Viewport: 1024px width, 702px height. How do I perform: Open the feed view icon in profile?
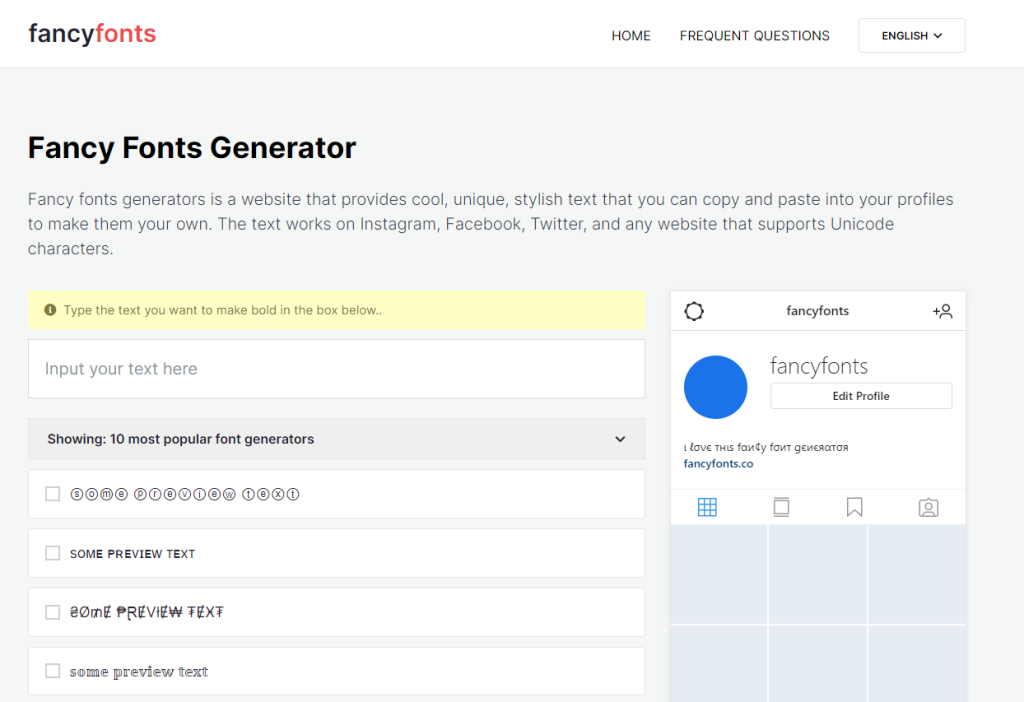[781, 508]
